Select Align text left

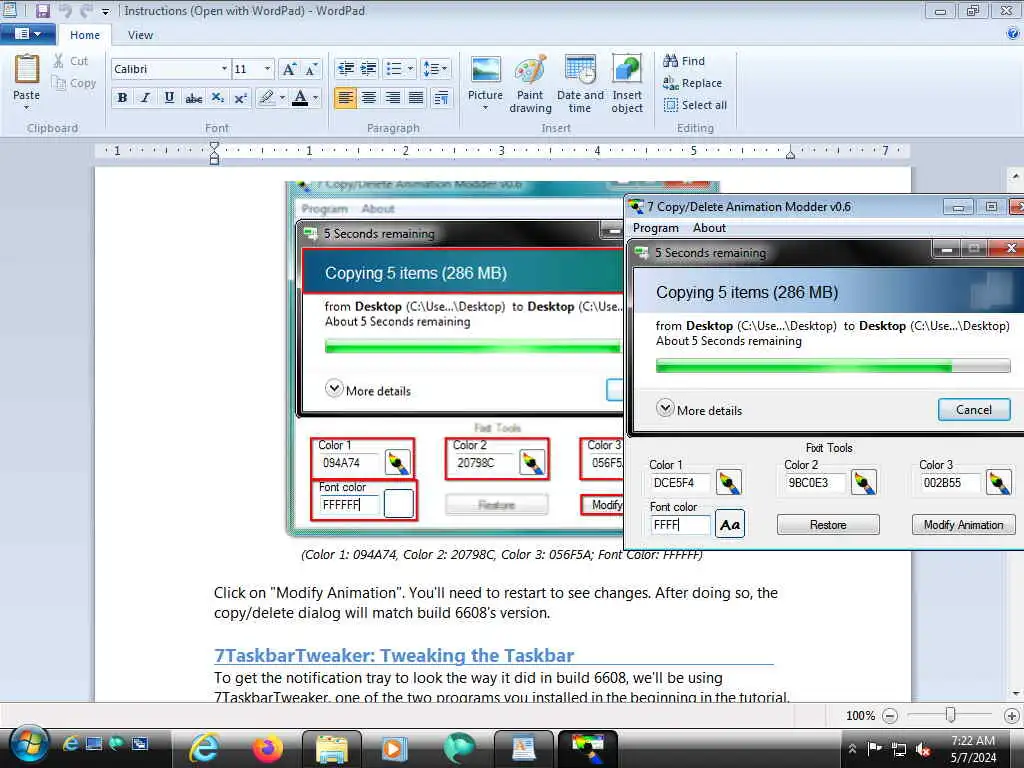click(345, 98)
